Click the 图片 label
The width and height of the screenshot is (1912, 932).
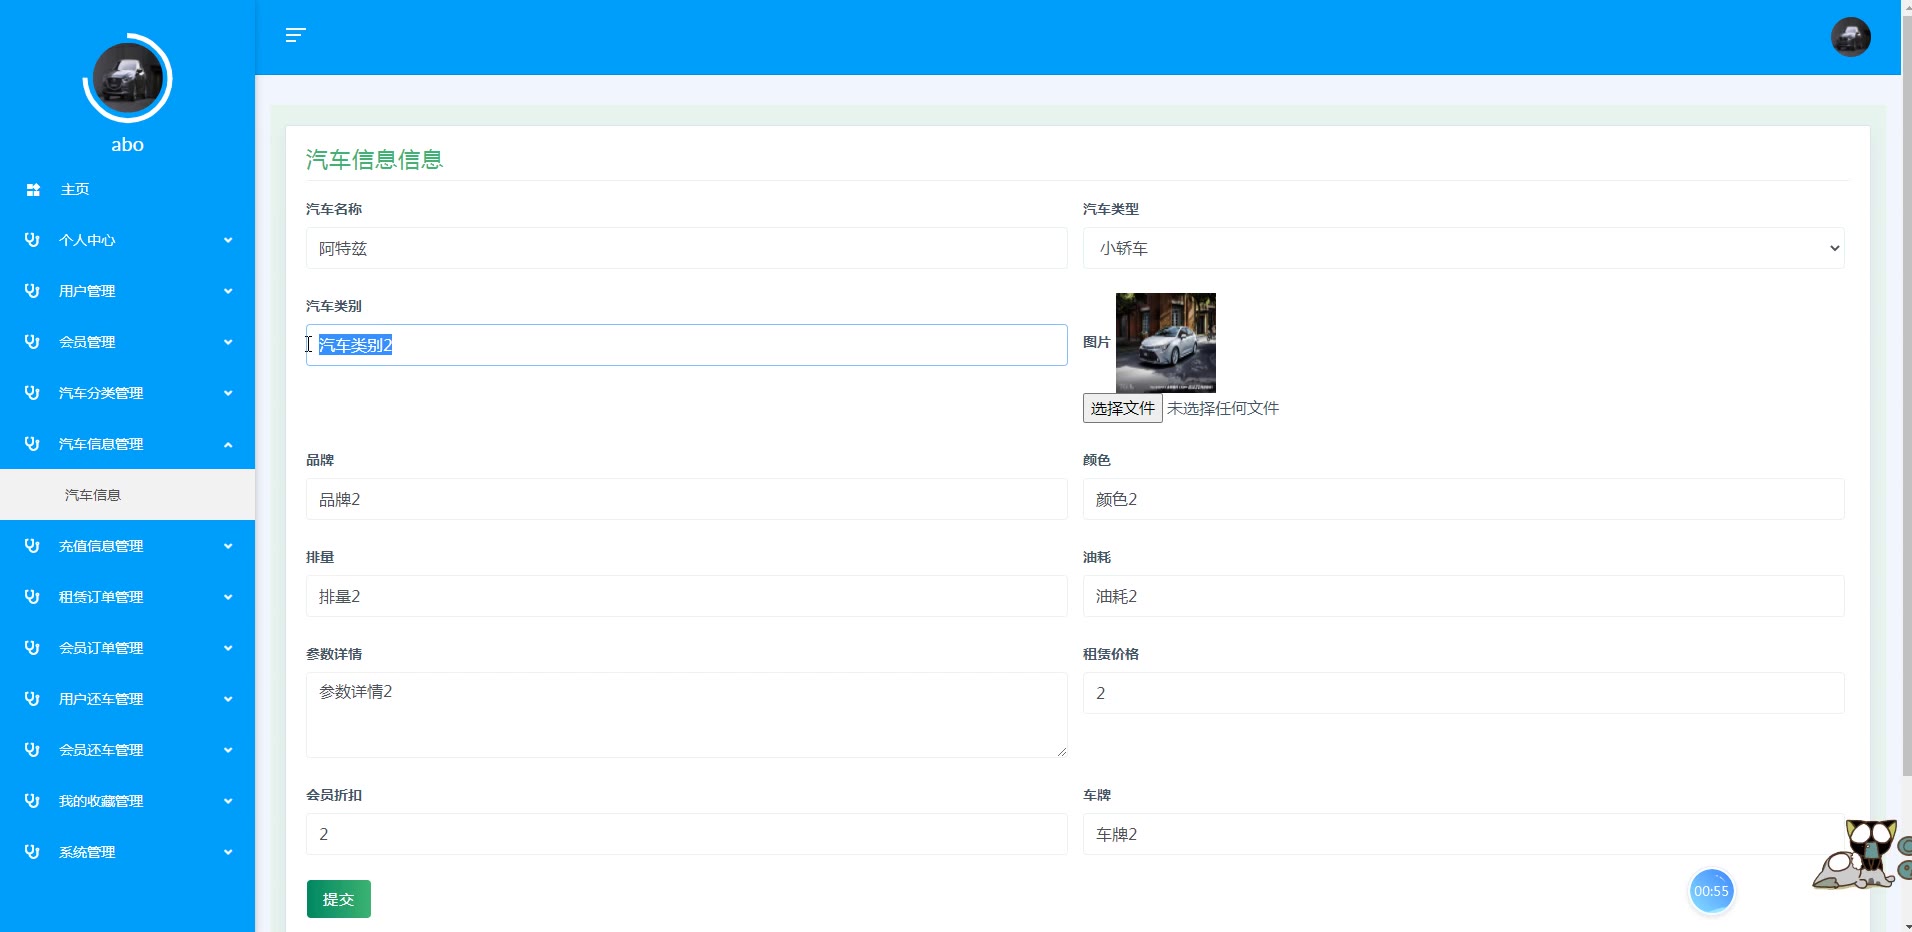[1096, 342]
